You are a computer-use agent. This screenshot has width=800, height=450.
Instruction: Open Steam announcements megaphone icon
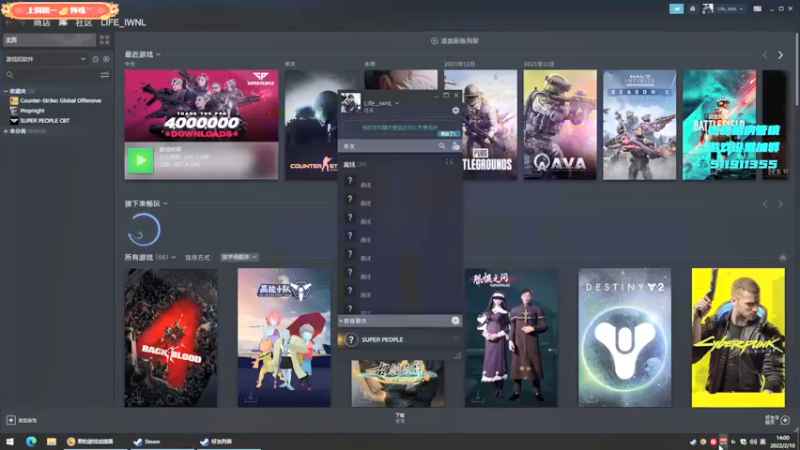tap(676, 9)
